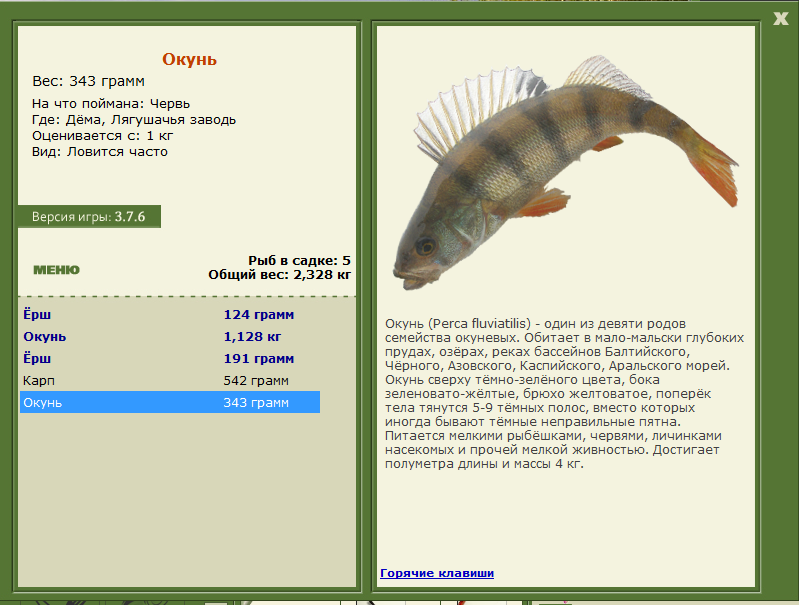The width and height of the screenshot is (799, 605).
Task: Click the Общий вес: 2,328 кг total
Action: [279, 274]
